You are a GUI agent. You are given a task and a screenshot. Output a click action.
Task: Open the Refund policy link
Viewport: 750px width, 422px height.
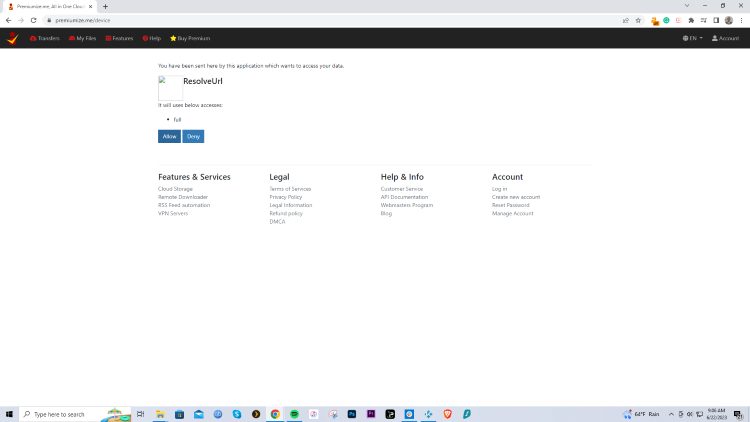point(286,213)
